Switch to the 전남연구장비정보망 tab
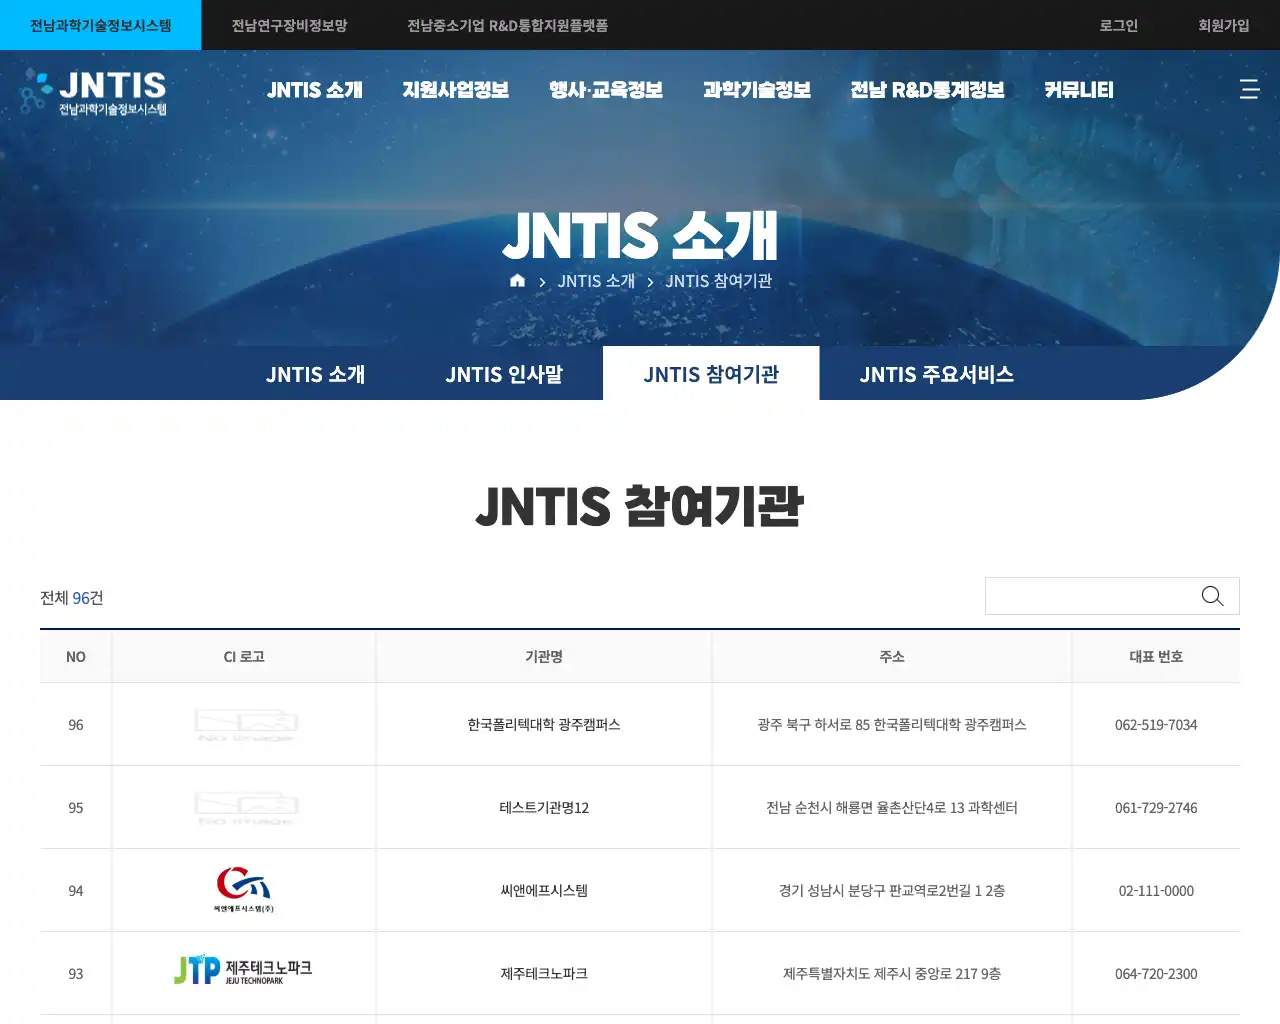 tap(289, 25)
